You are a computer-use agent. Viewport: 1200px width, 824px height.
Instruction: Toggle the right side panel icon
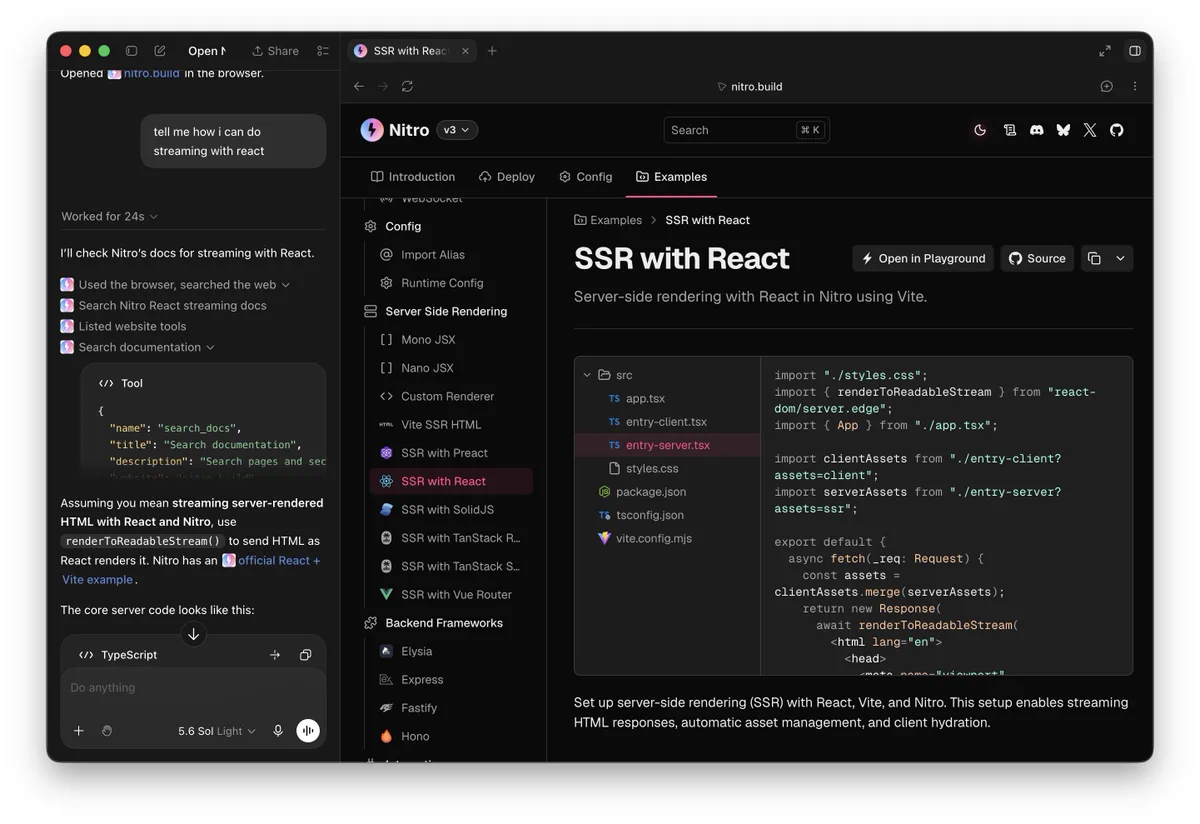coord(1135,51)
